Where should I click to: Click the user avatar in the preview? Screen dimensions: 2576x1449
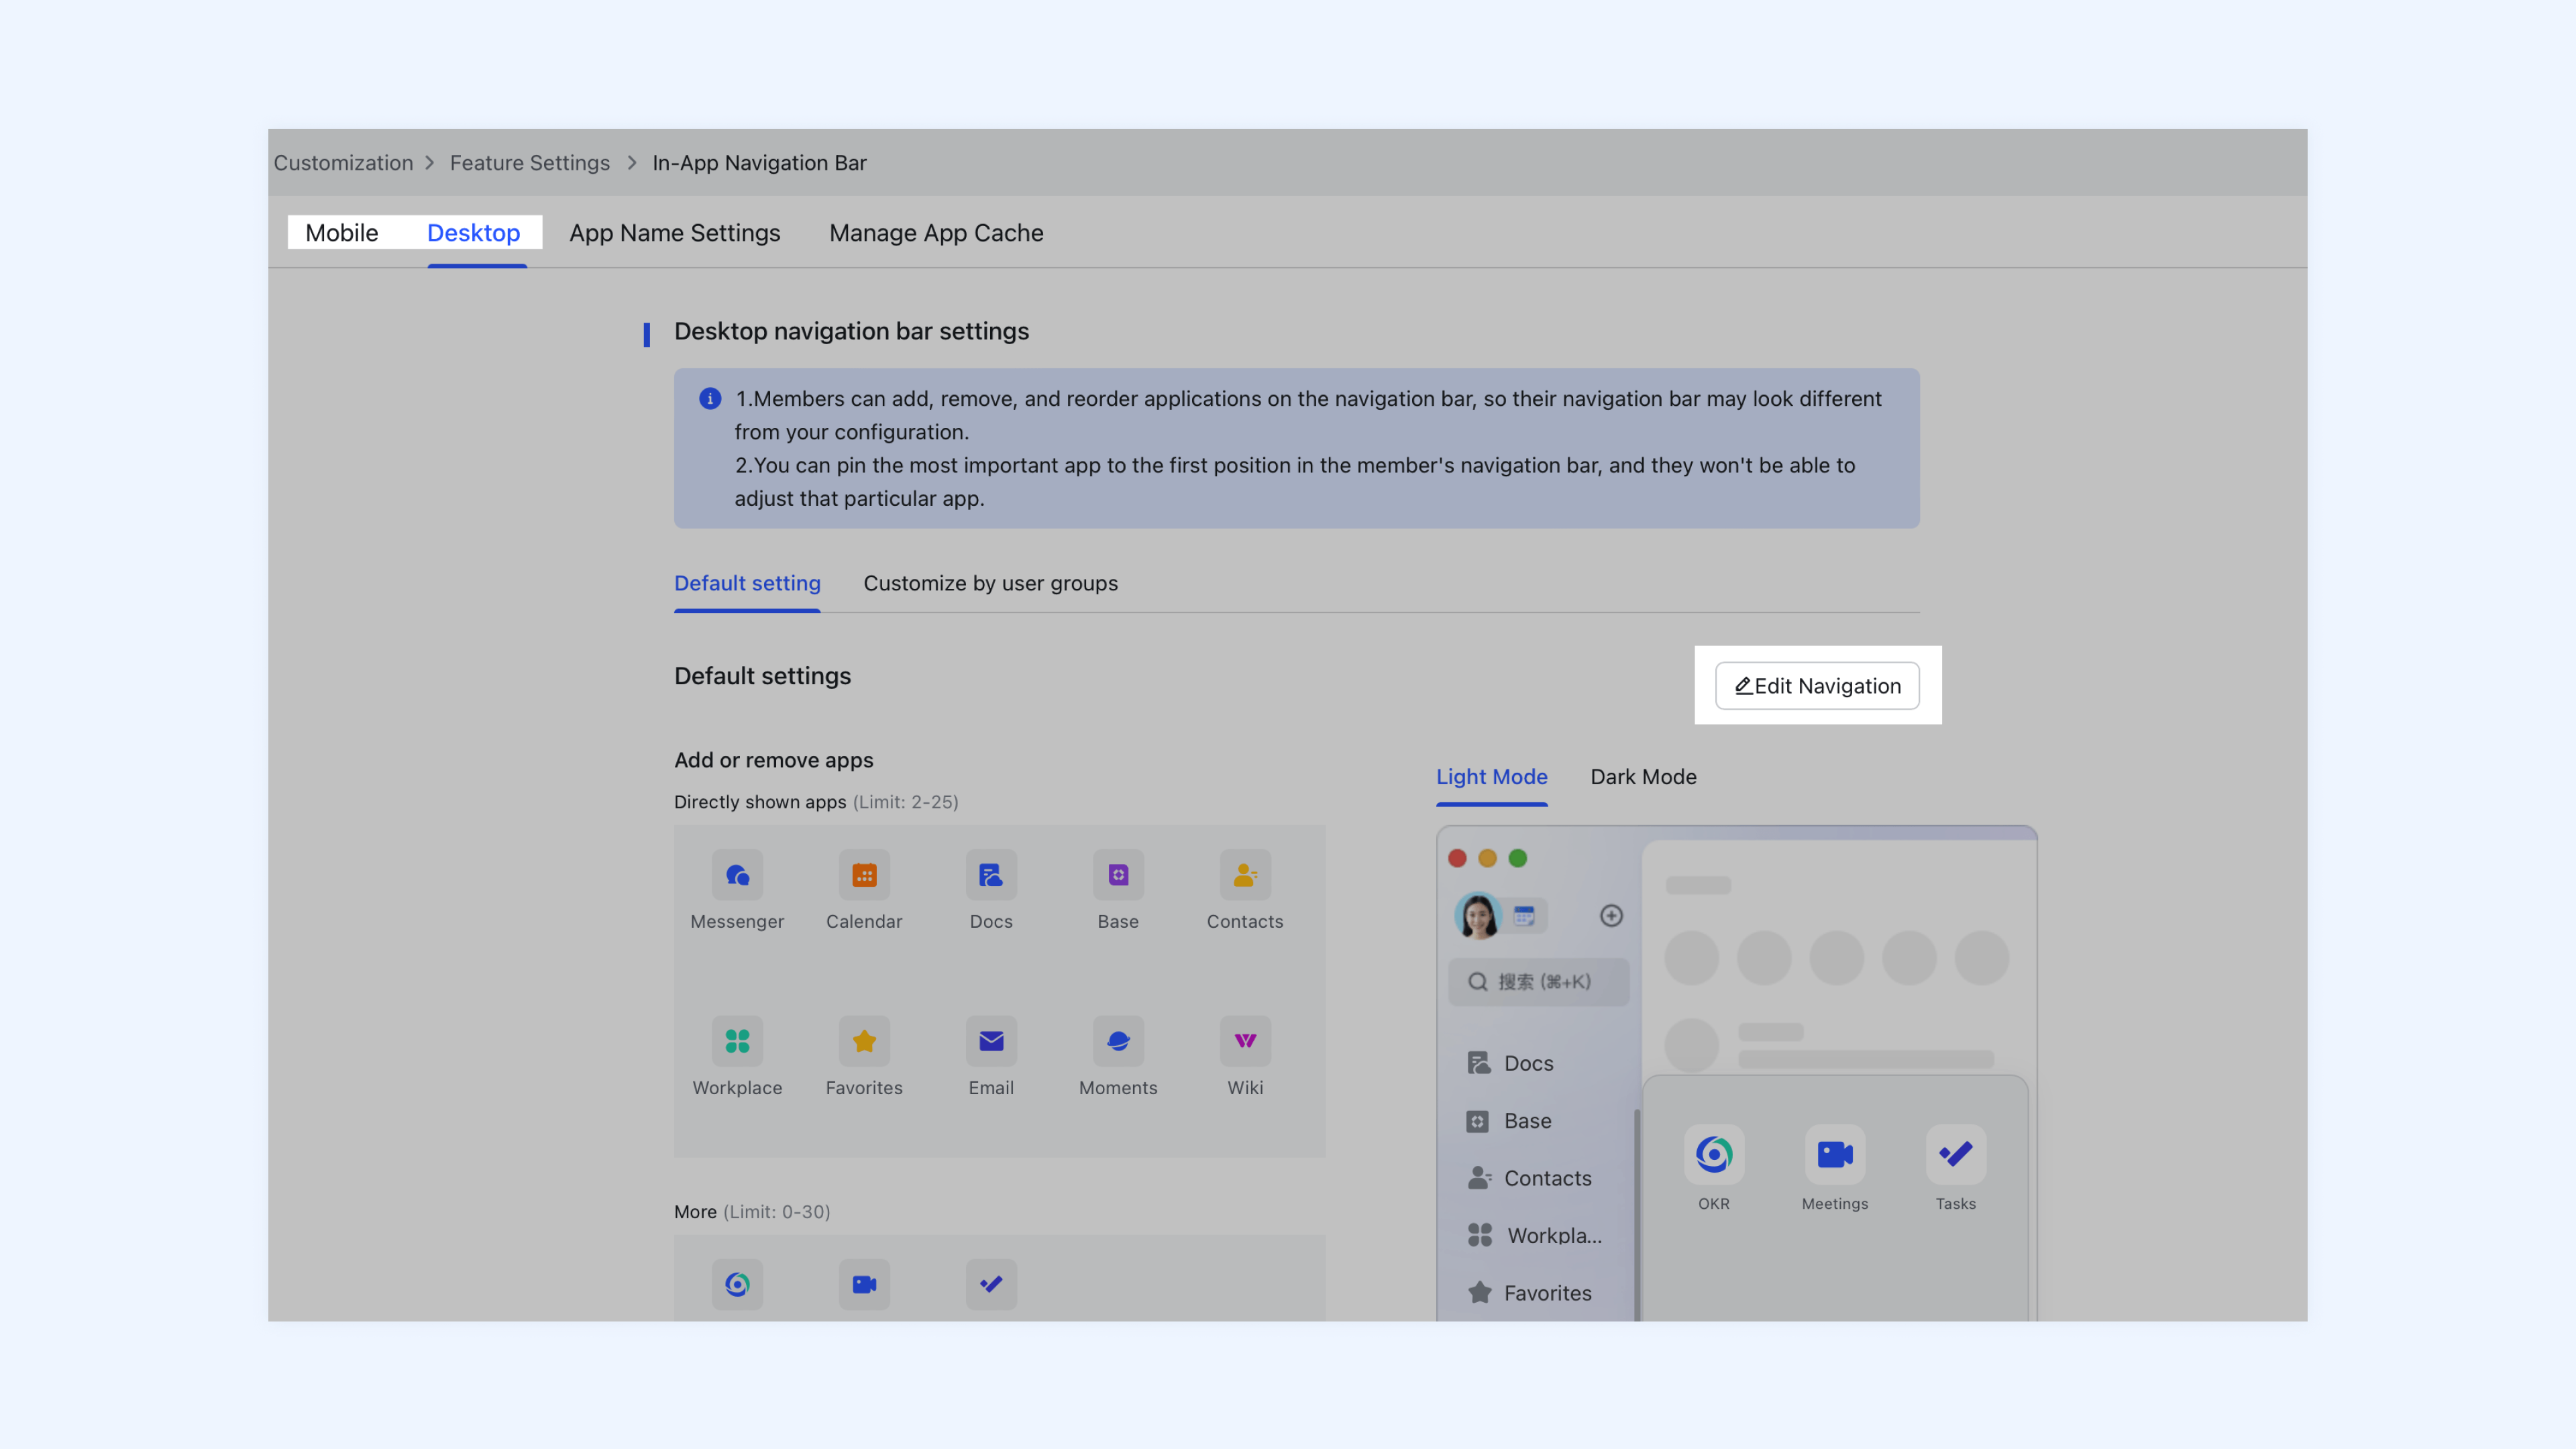tap(1478, 915)
